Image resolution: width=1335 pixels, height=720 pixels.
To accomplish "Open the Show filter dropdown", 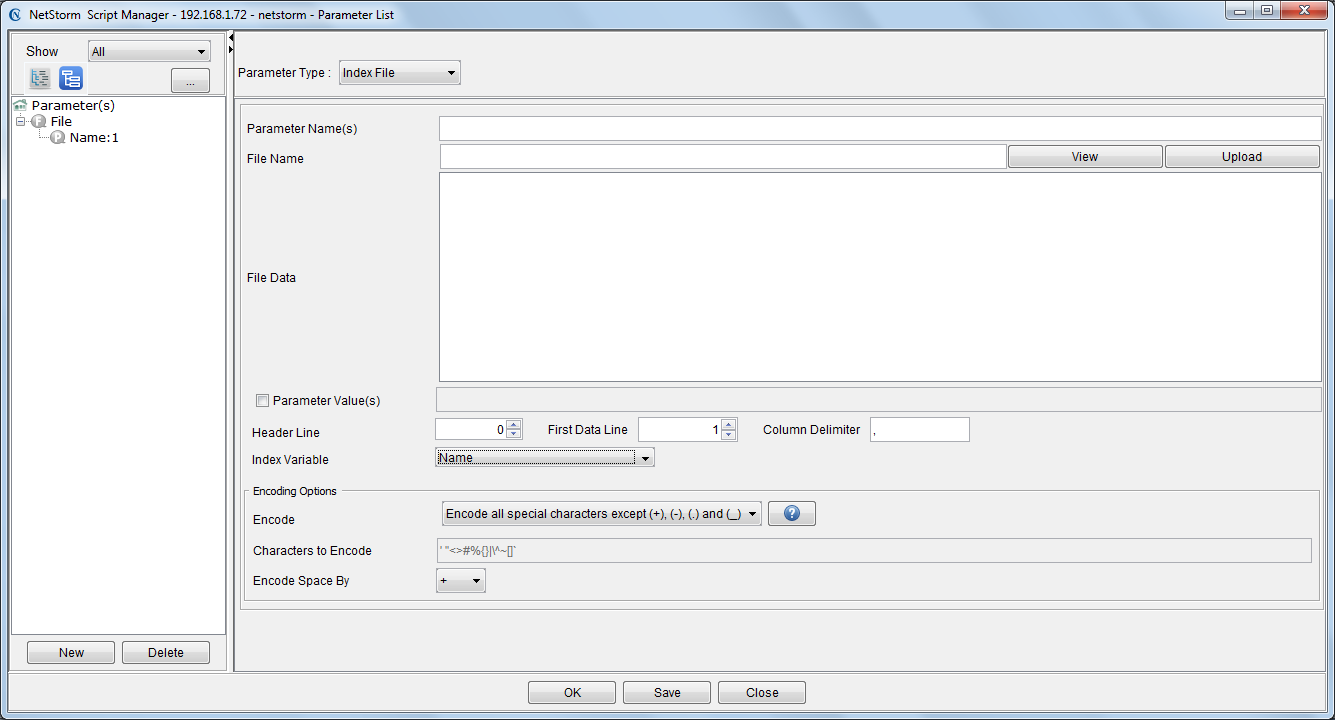I will [x=149, y=51].
